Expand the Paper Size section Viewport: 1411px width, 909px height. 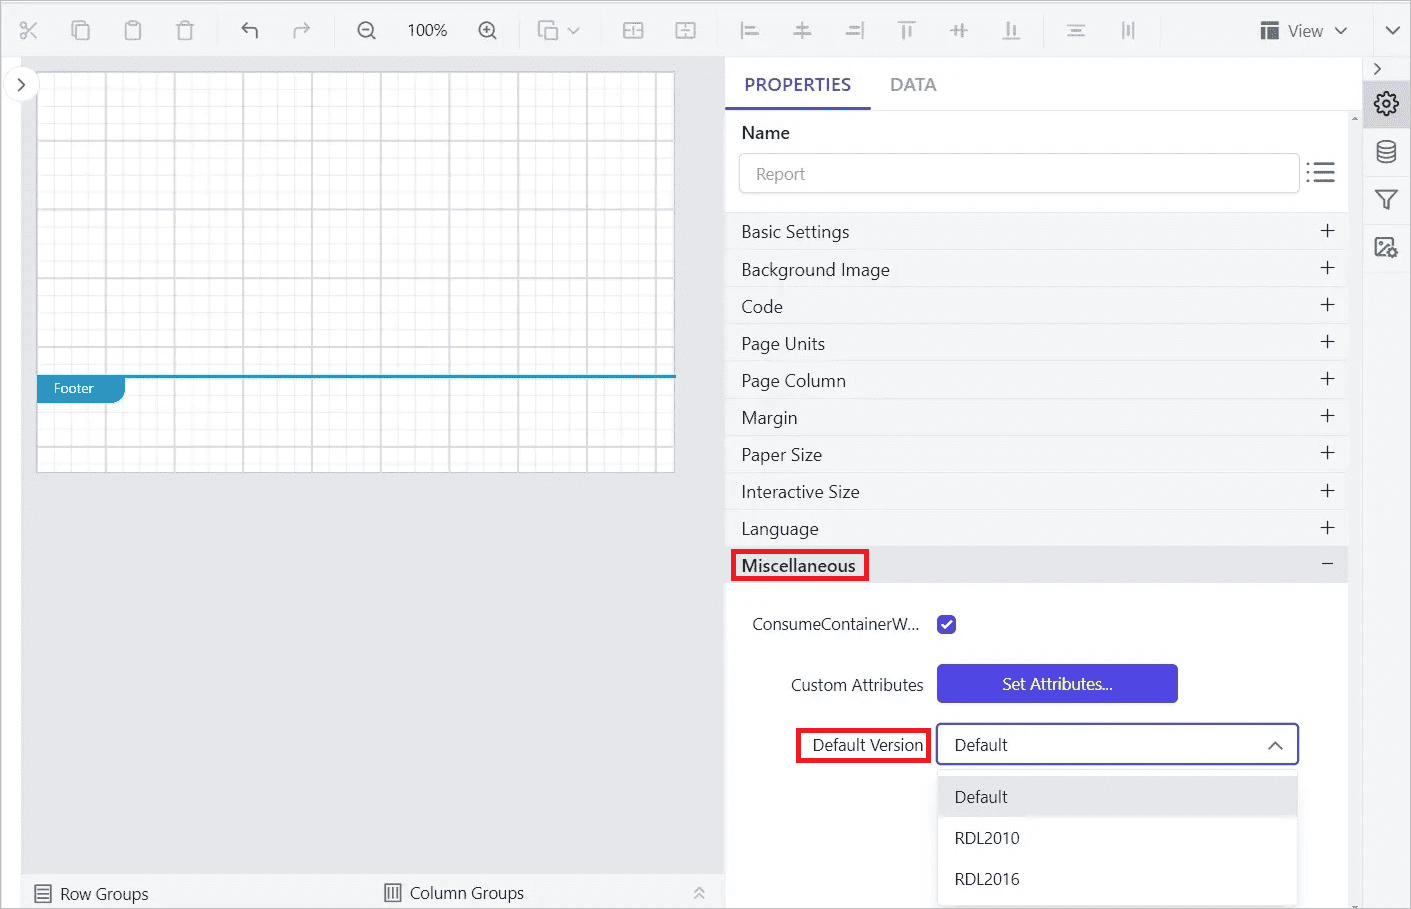pos(1327,454)
